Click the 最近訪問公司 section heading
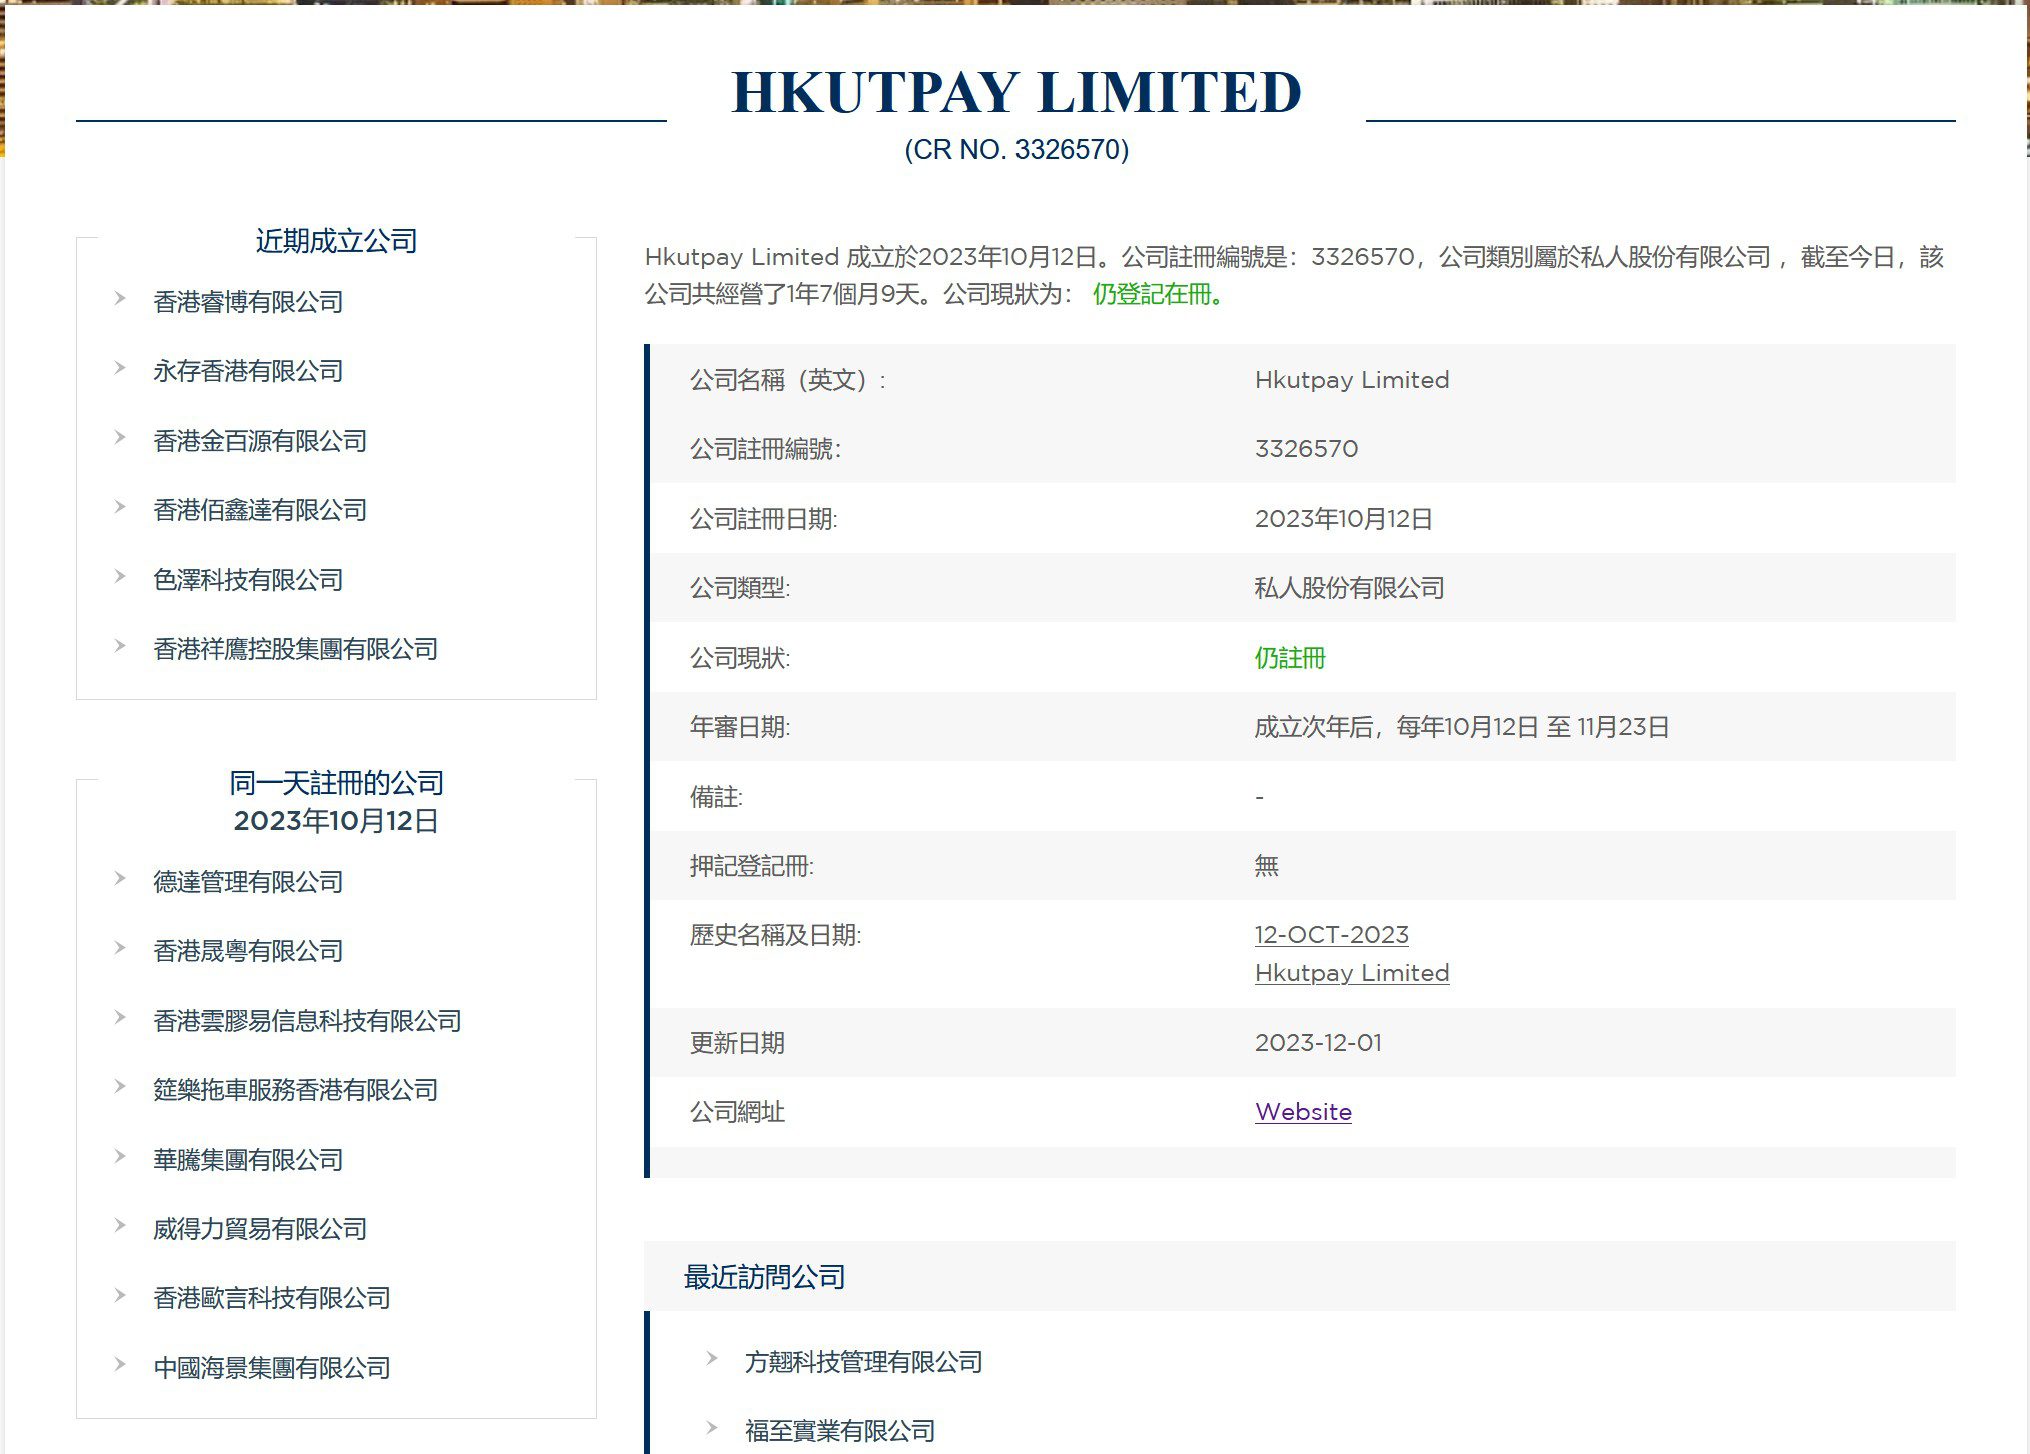 pyautogui.click(x=764, y=1277)
